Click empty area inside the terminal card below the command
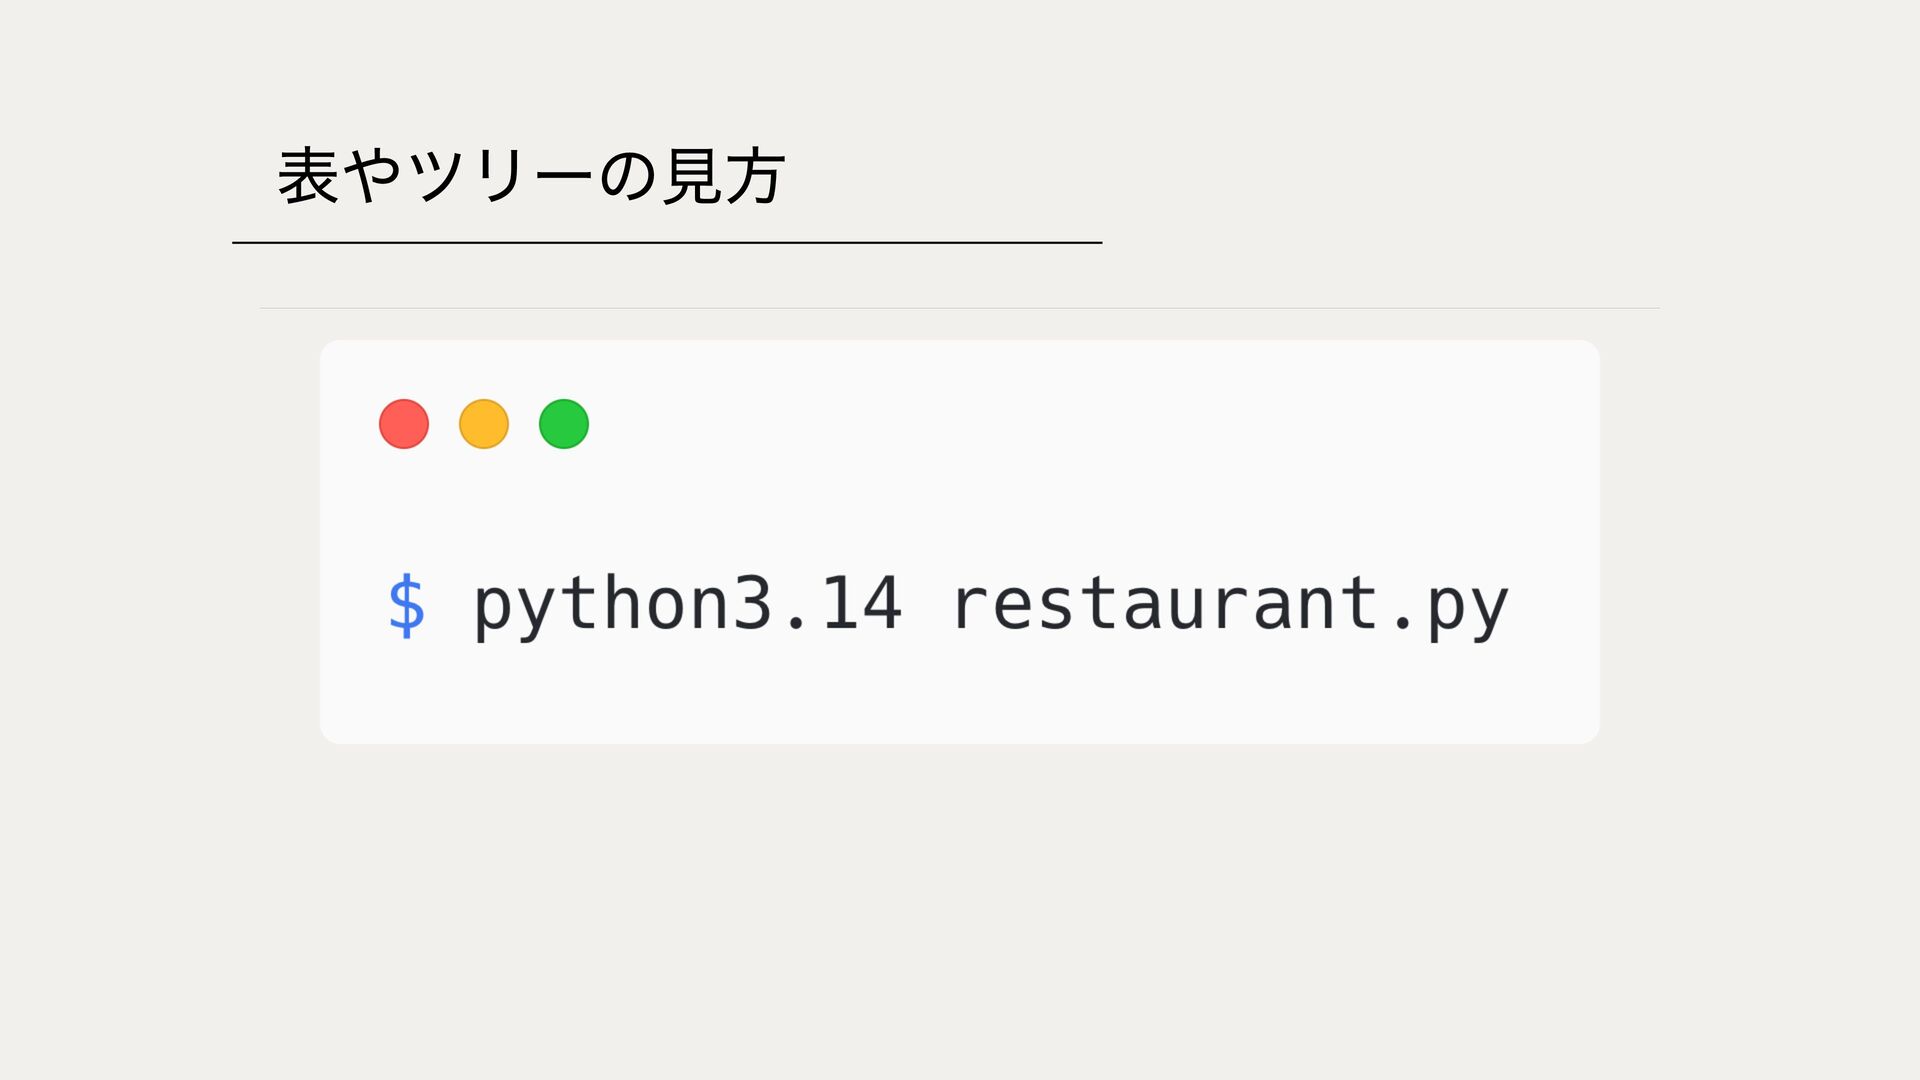 click(960, 700)
